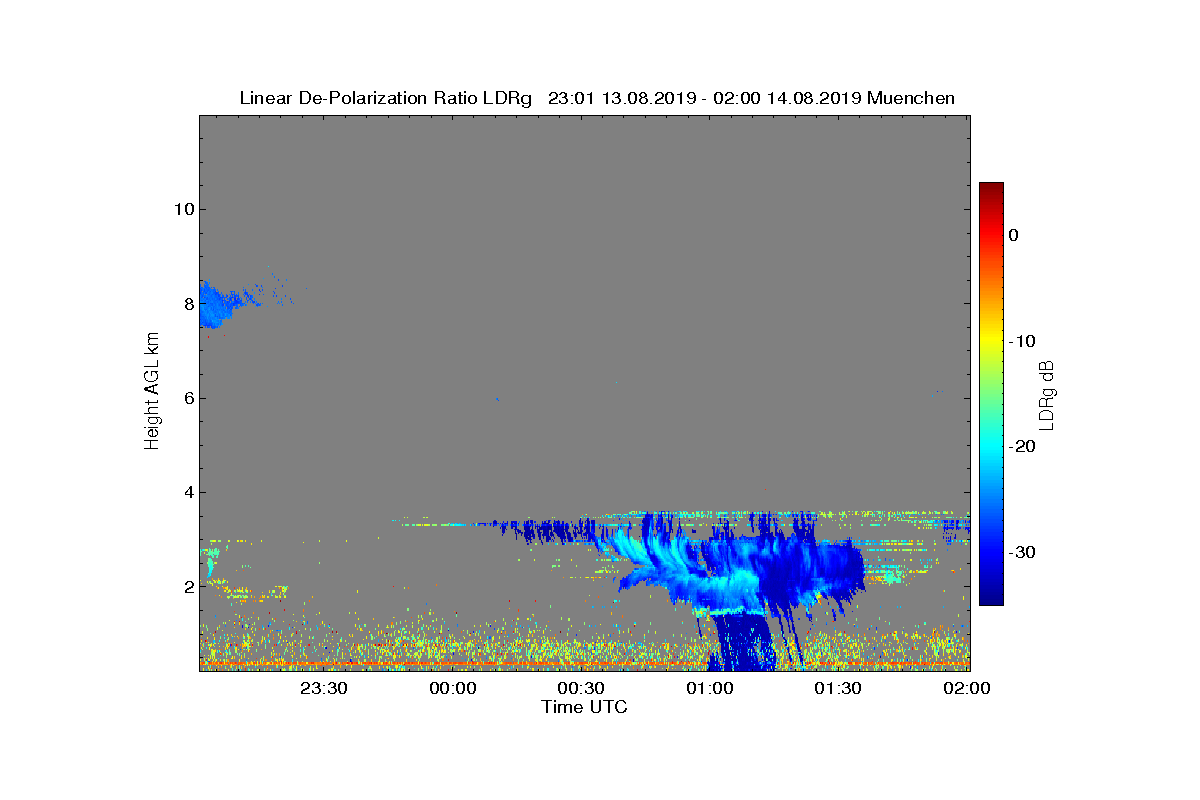Click the '00:00' time tick label
The image size is (1200, 800).
point(452,688)
